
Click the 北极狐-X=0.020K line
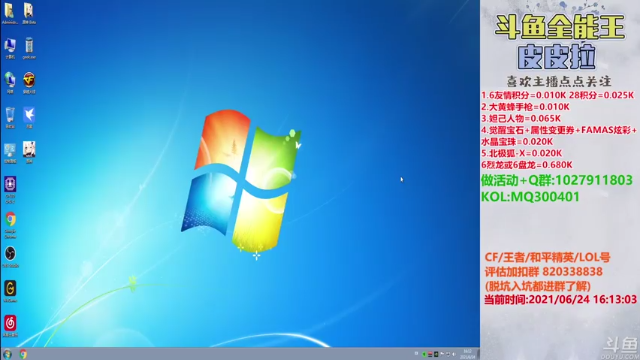tap(521, 153)
